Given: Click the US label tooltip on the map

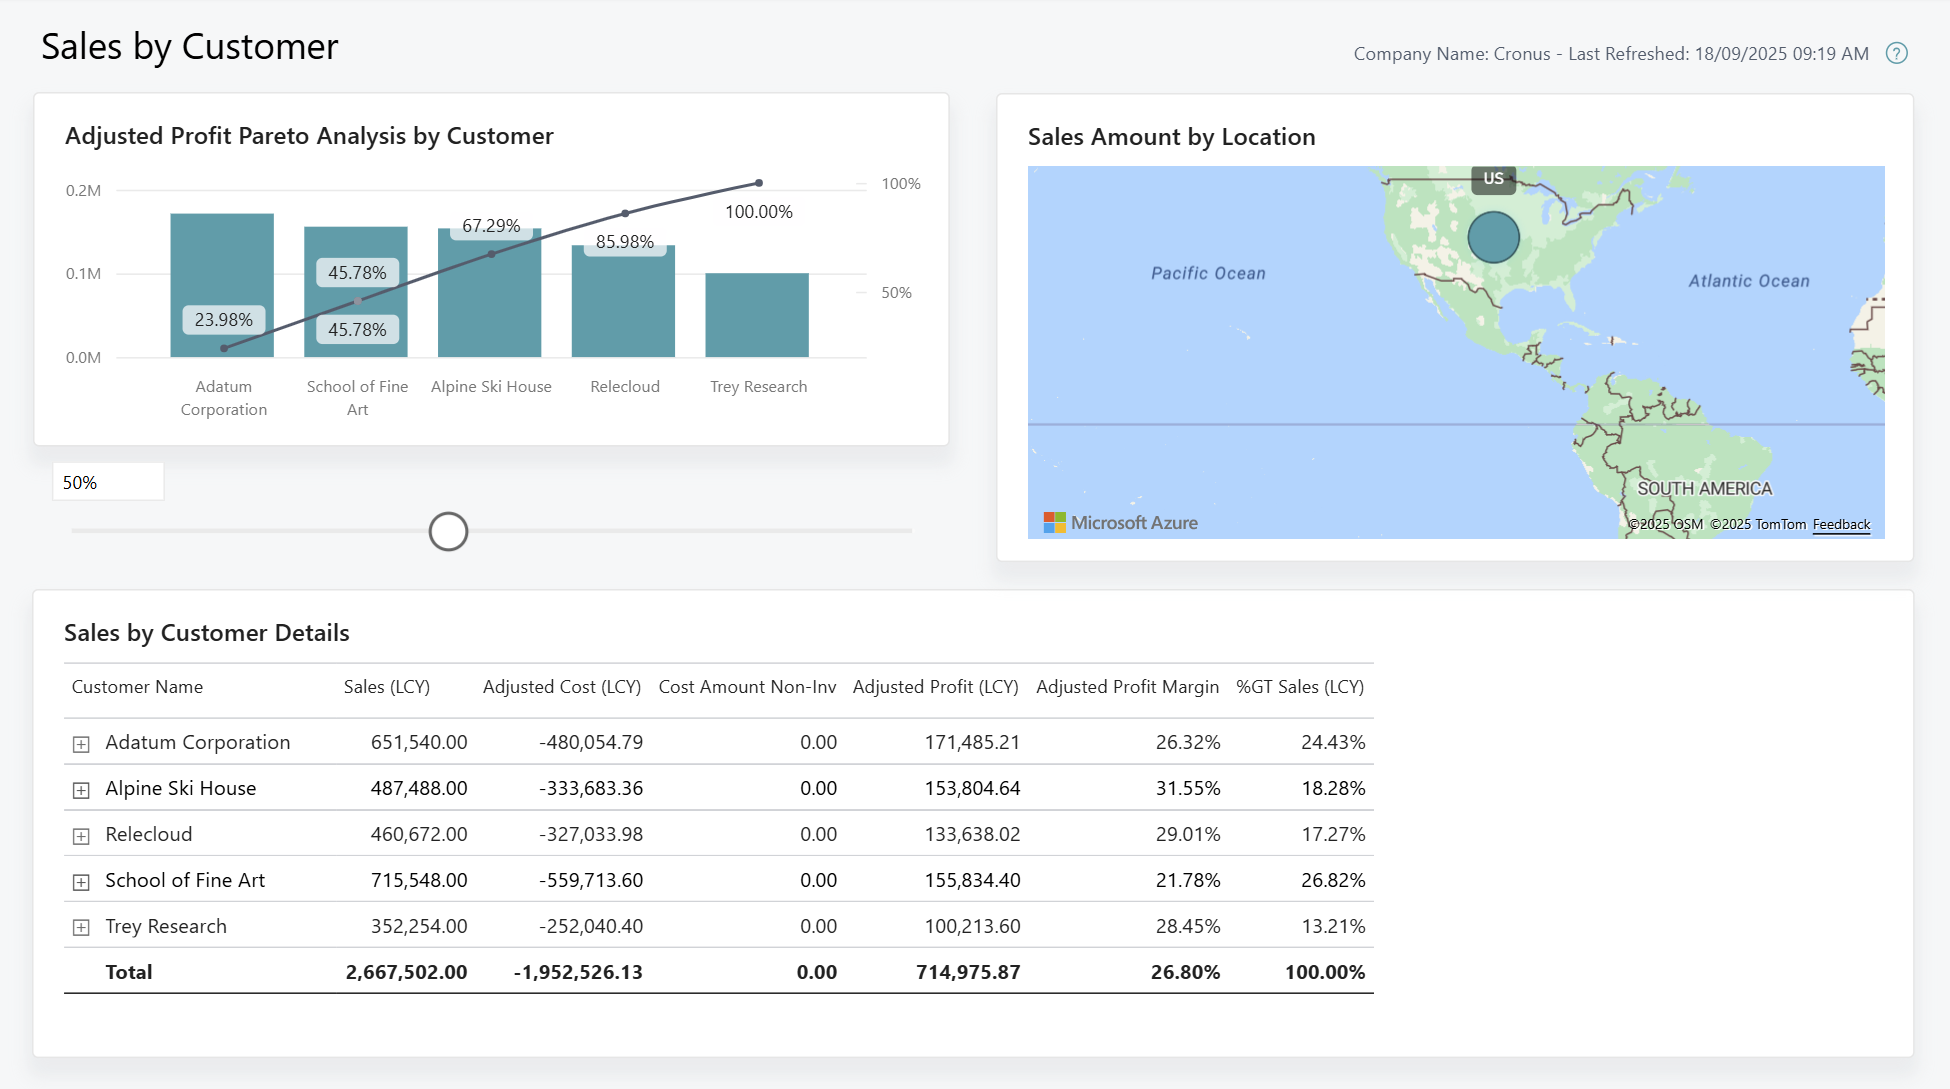Looking at the screenshot, I should click(1493, 179).
